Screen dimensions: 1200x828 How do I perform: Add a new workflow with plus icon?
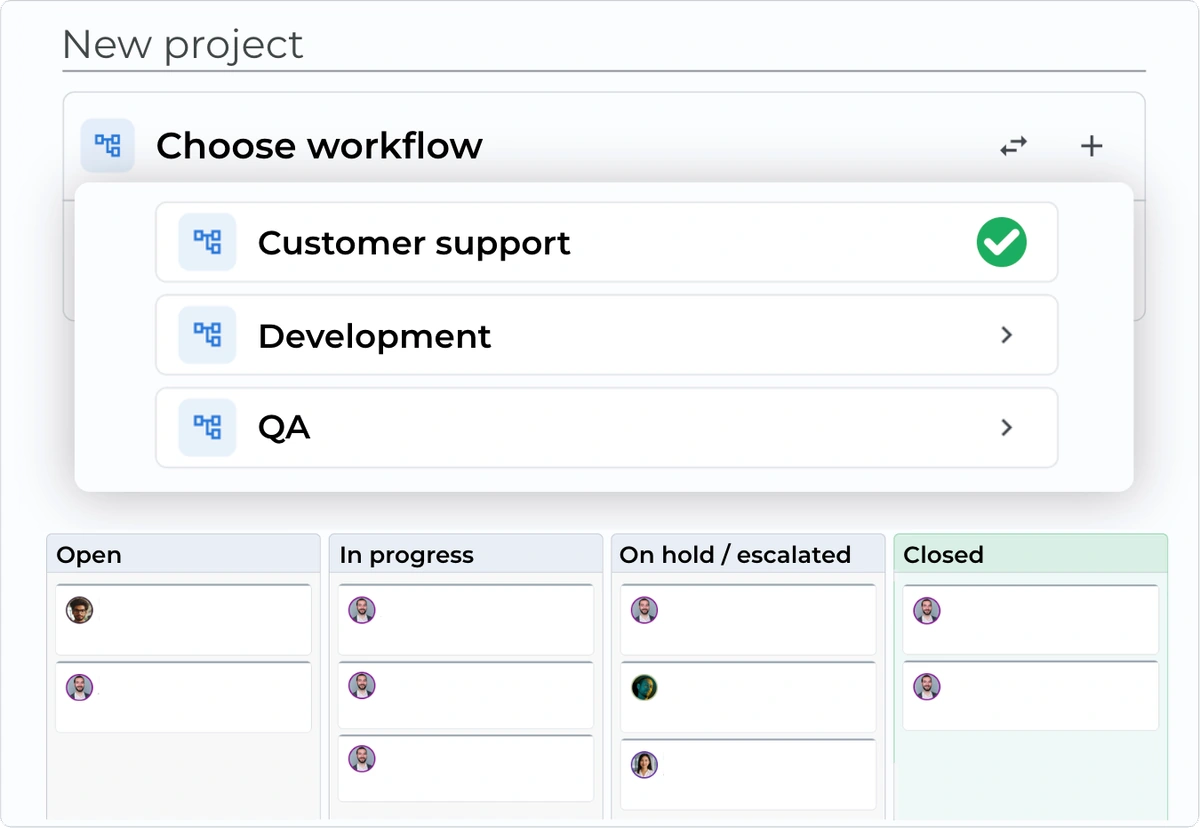(x=1092, y=146)
